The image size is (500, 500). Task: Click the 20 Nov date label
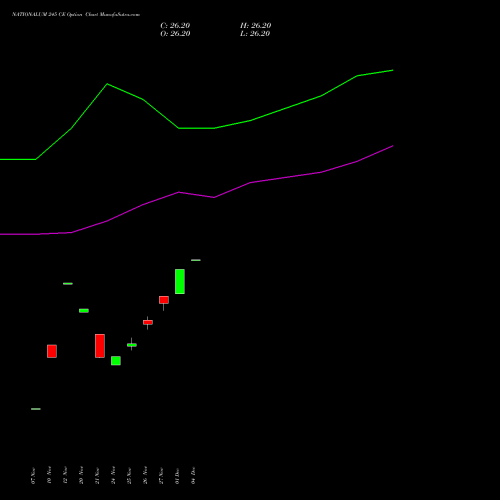point(81,476)
